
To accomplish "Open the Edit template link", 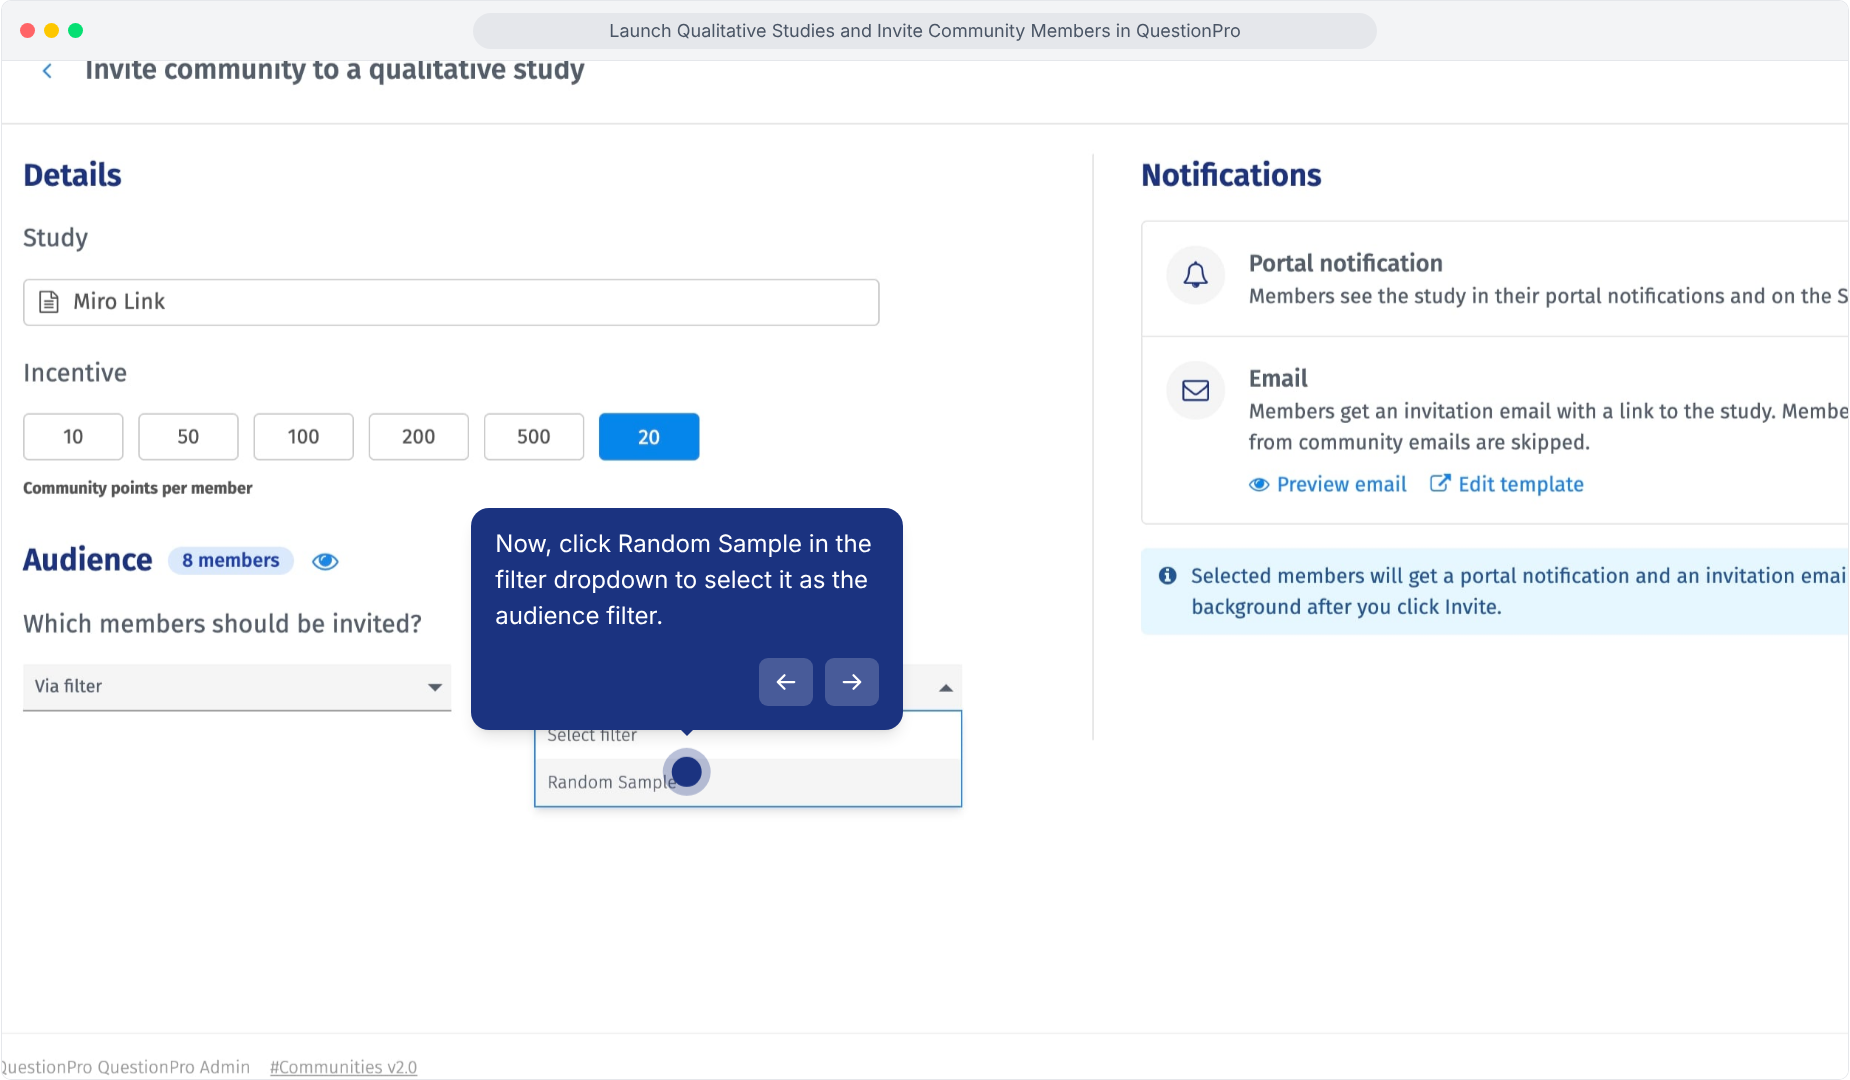I will pyautogui.click(x=1507, y=485).
